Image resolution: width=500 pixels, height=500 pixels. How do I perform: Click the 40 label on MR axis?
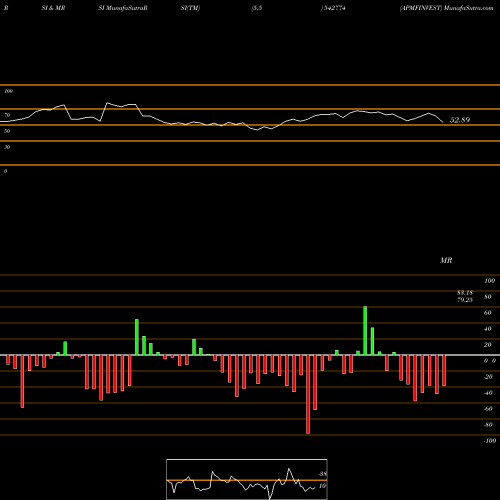(487, 329)
